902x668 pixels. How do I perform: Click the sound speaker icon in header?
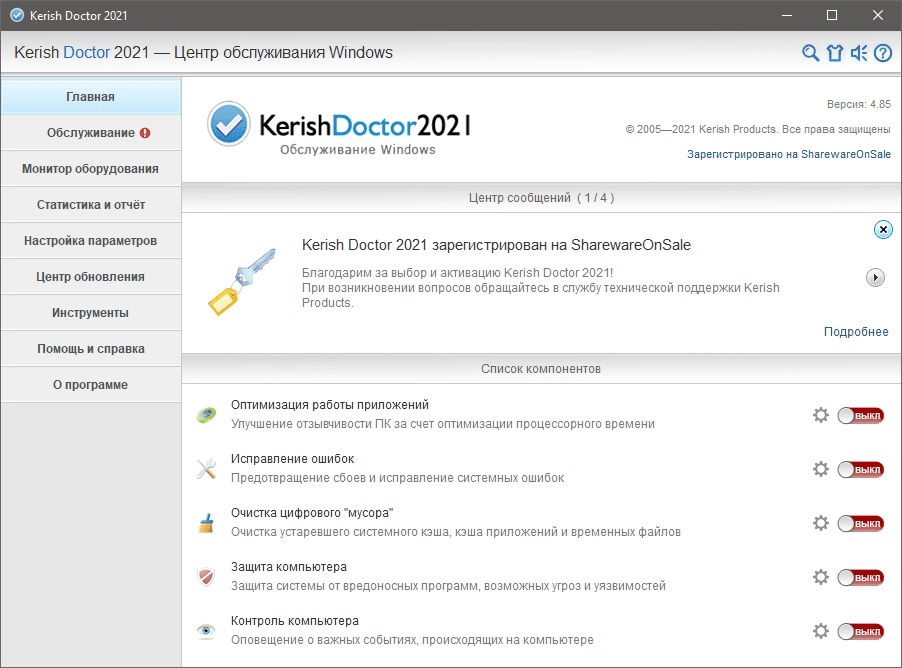[859, 53]
